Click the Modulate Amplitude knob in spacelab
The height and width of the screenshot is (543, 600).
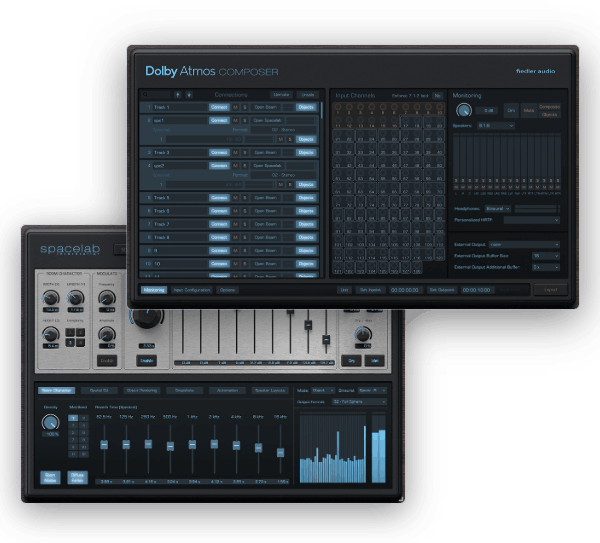click(x=107, y=334)
